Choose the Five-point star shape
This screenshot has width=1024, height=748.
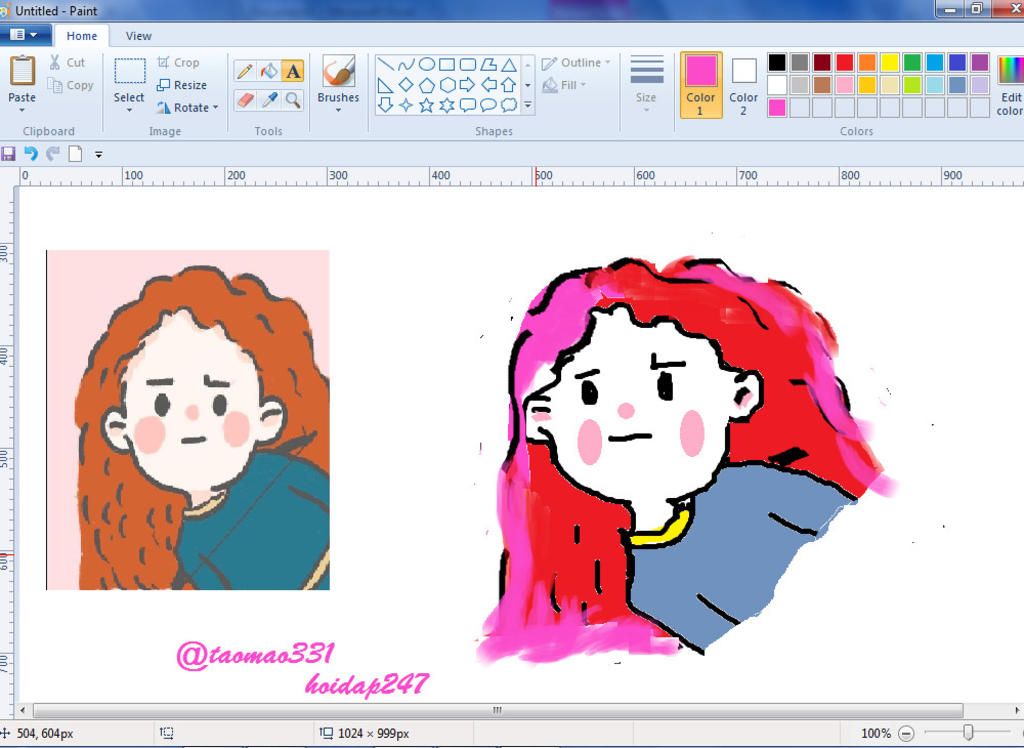pyautogui.click(x=426, y=105)
